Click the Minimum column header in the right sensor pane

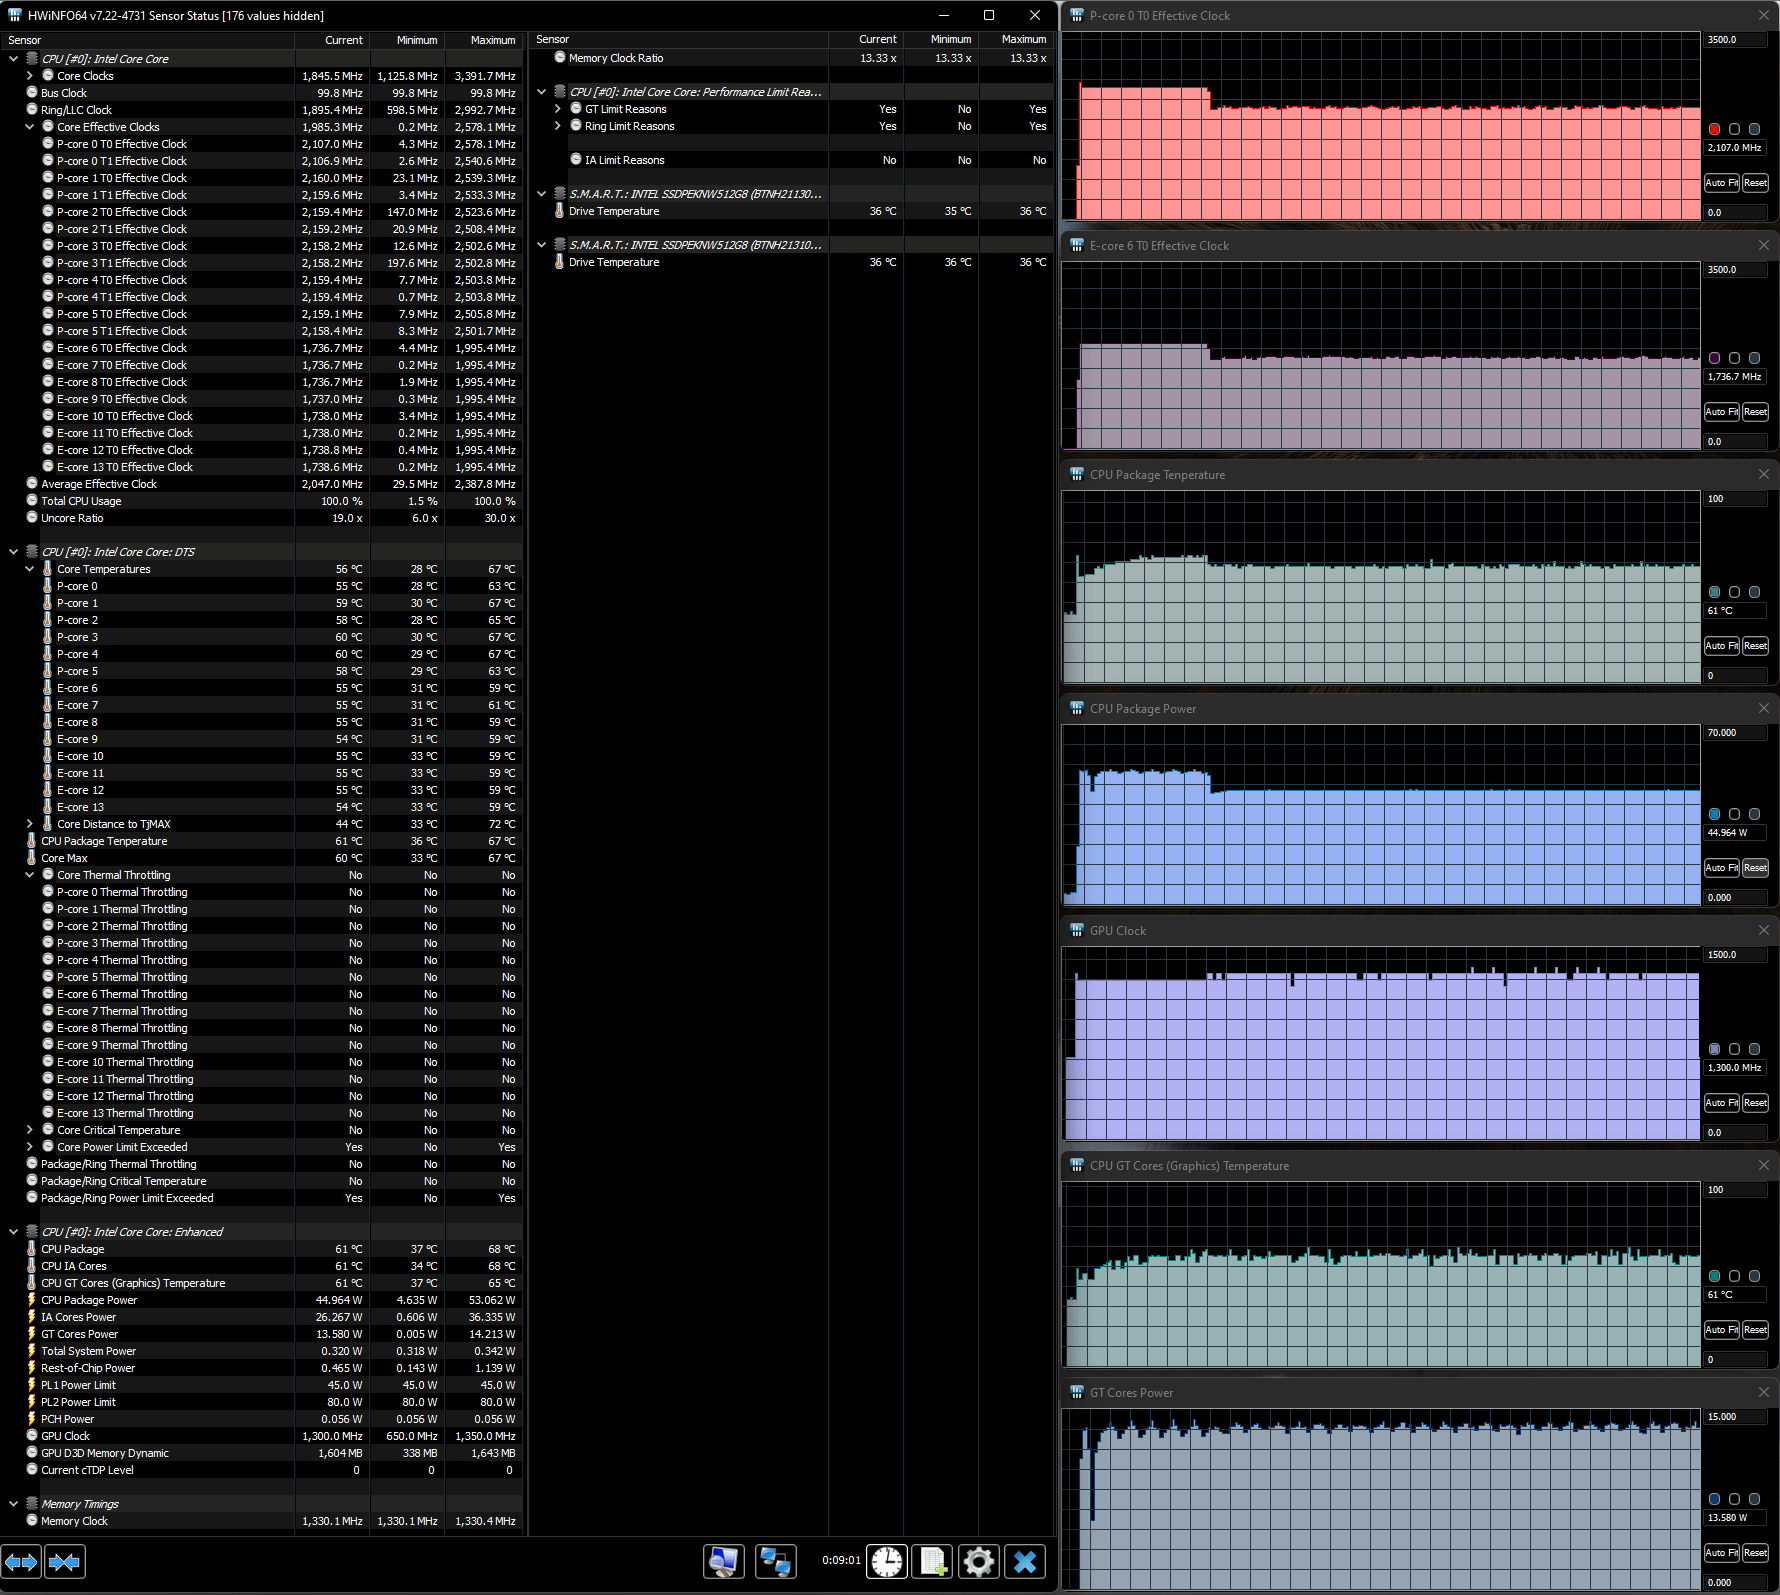tap(941, 39)
